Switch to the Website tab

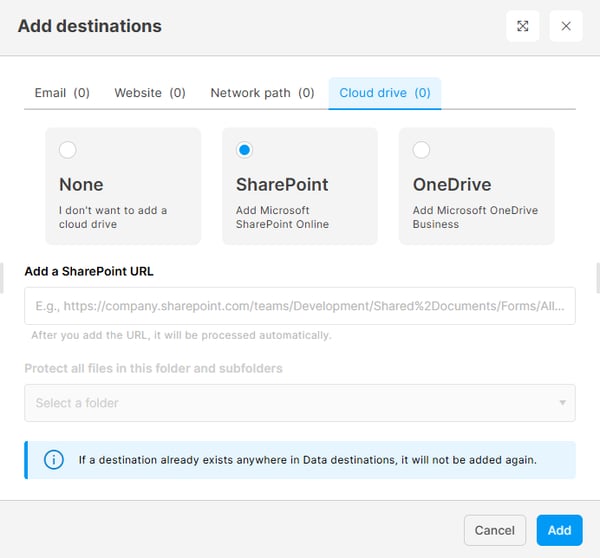[150, 93]
